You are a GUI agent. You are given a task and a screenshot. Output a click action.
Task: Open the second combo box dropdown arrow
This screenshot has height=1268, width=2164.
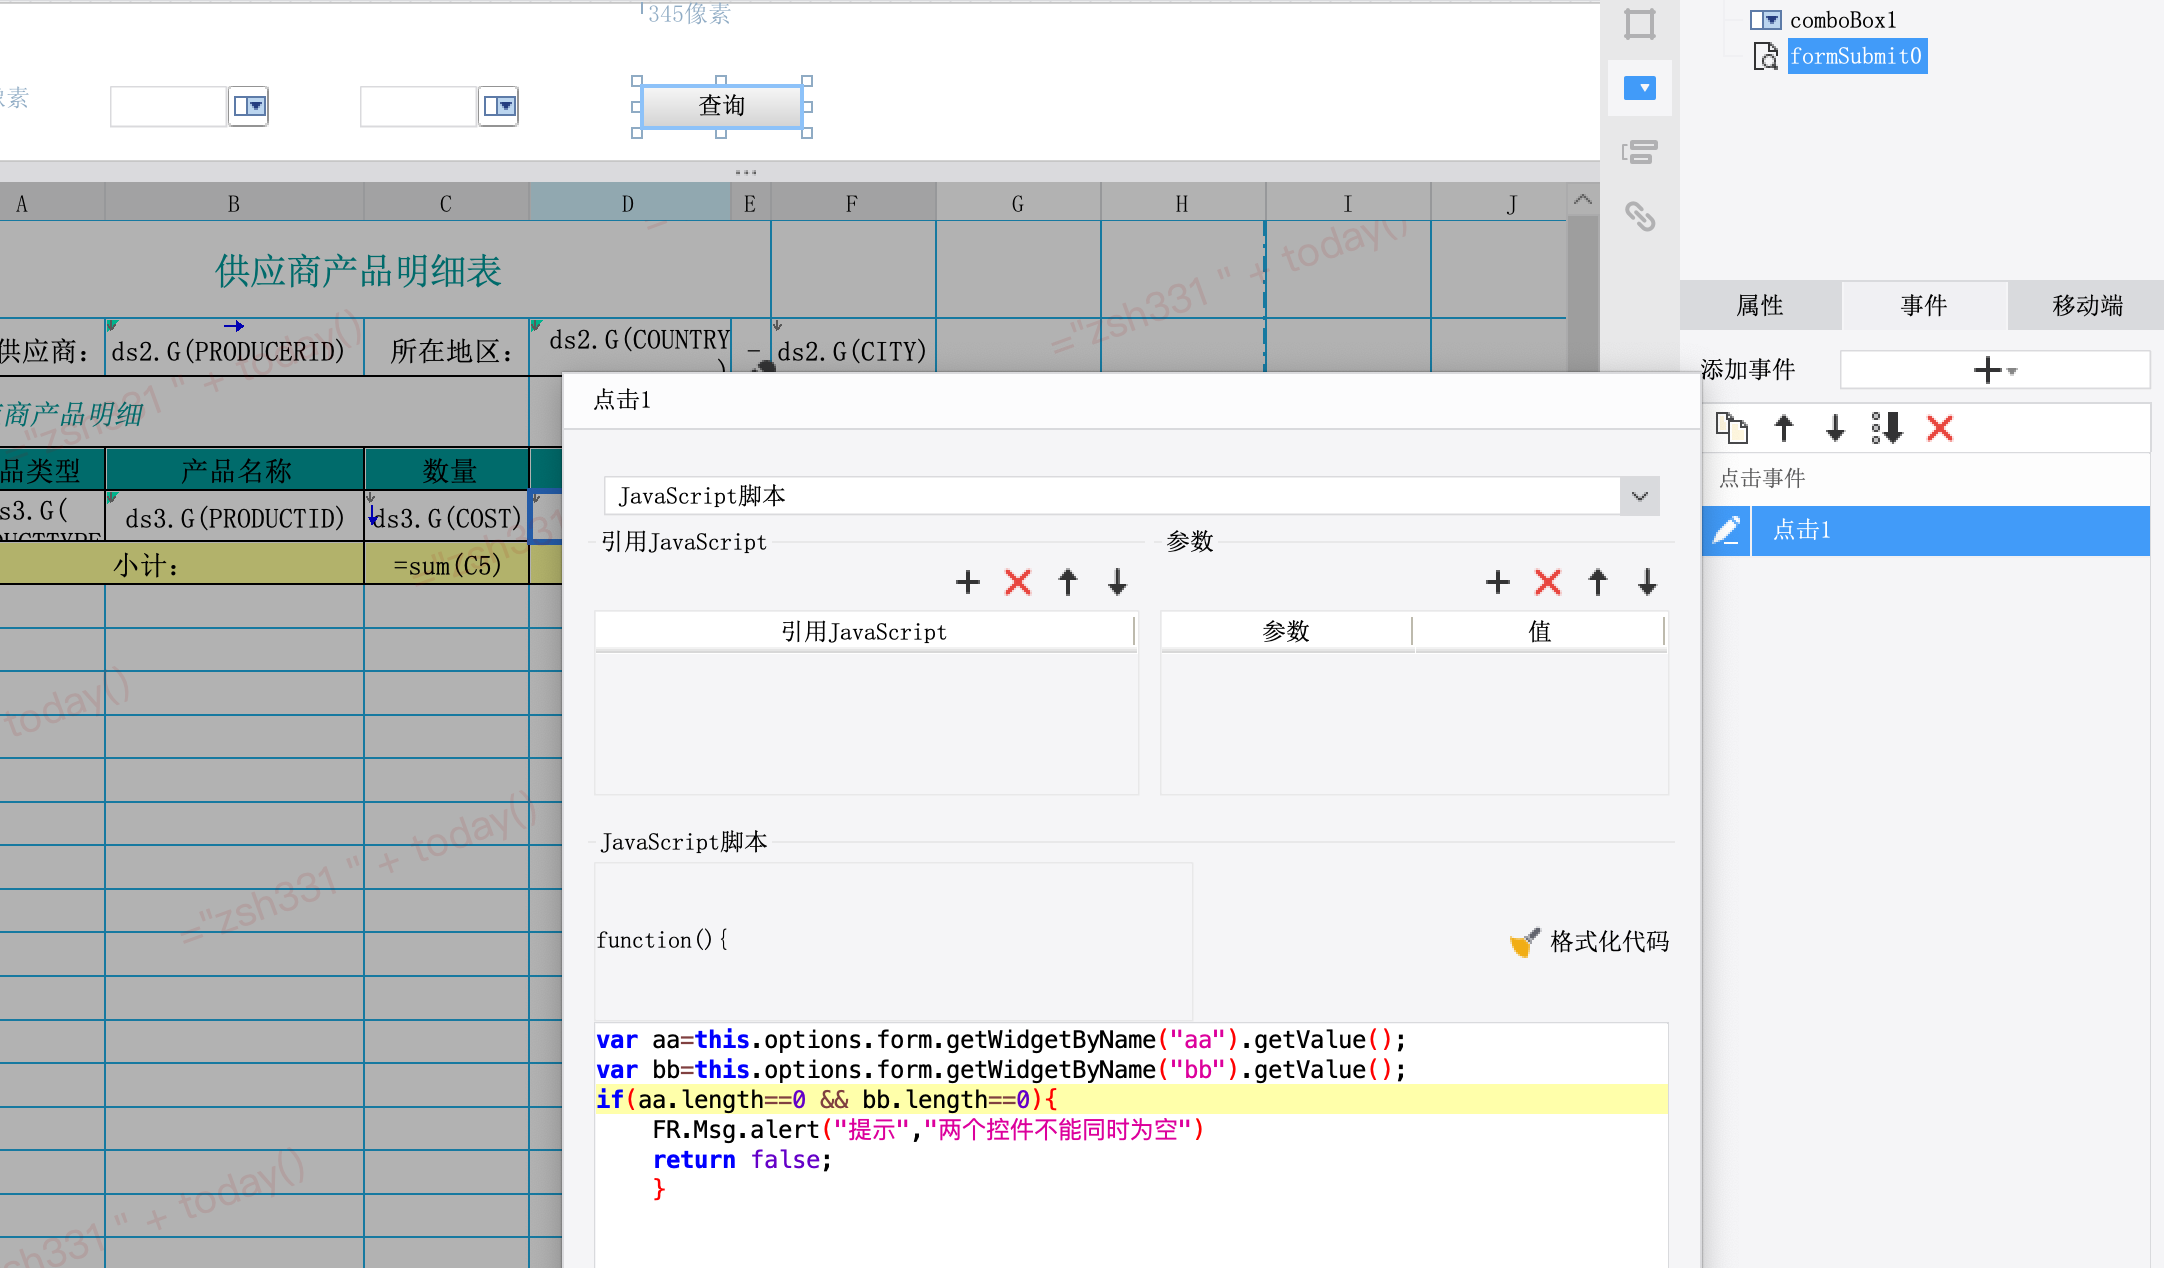coord(499,106)
